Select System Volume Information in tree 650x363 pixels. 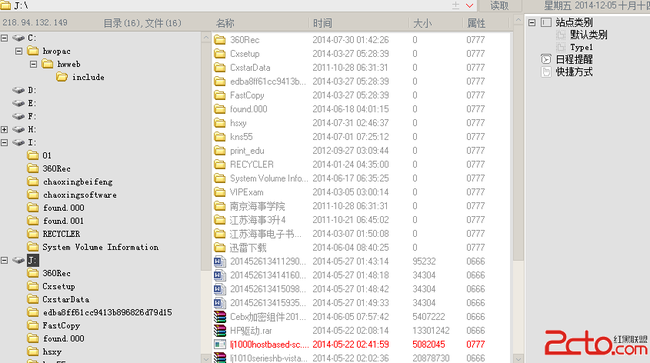pyautogui.click(x=100, y=247)
